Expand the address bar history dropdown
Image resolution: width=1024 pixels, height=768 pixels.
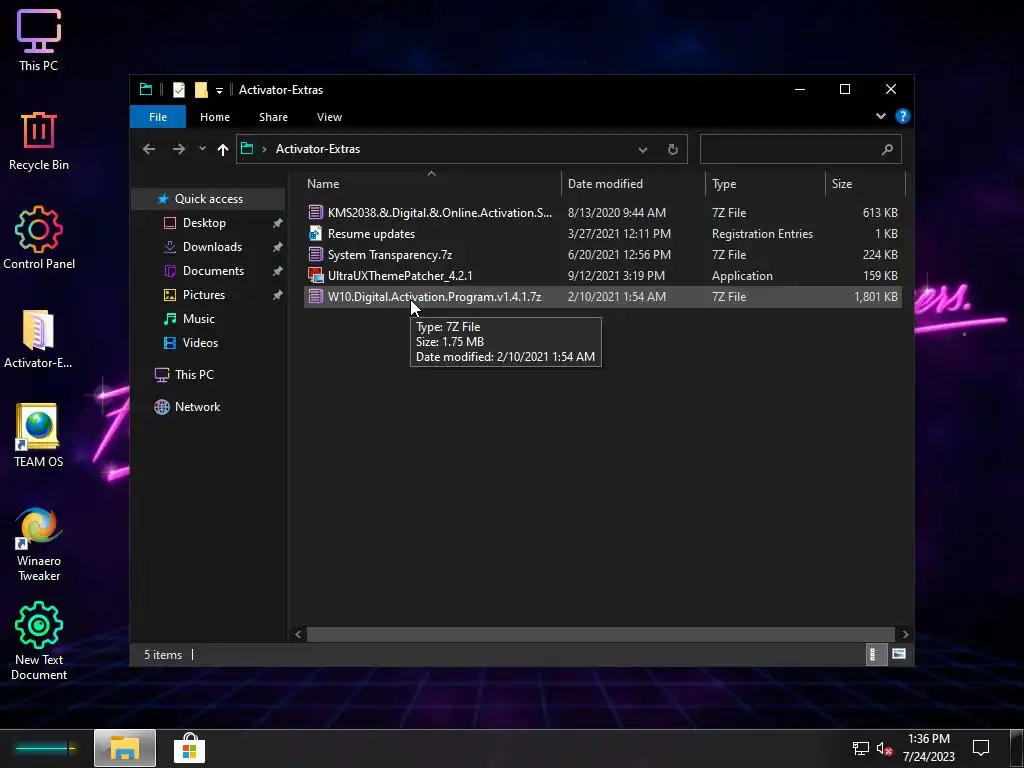point(643,150)
